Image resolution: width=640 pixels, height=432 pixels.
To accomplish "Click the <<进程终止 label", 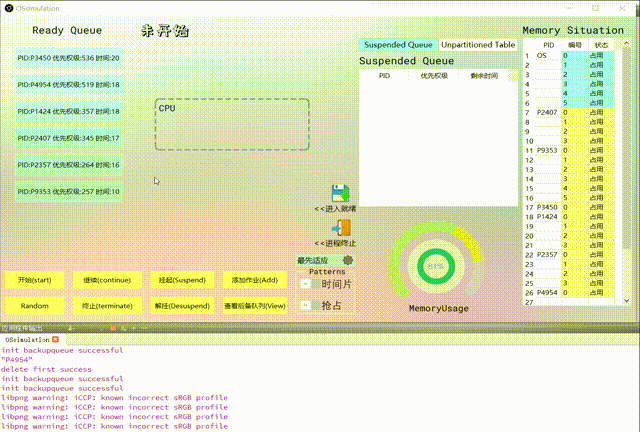I will point(336,243).
